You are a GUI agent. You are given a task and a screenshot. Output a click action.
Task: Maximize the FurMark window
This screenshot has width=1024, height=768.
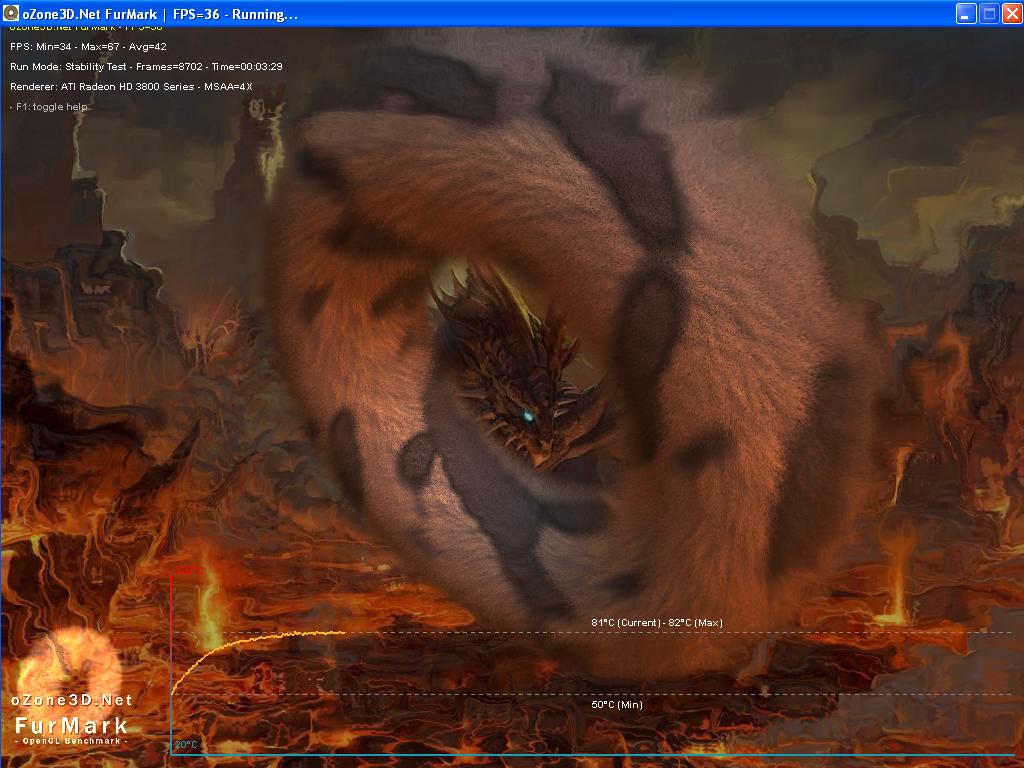989,14
